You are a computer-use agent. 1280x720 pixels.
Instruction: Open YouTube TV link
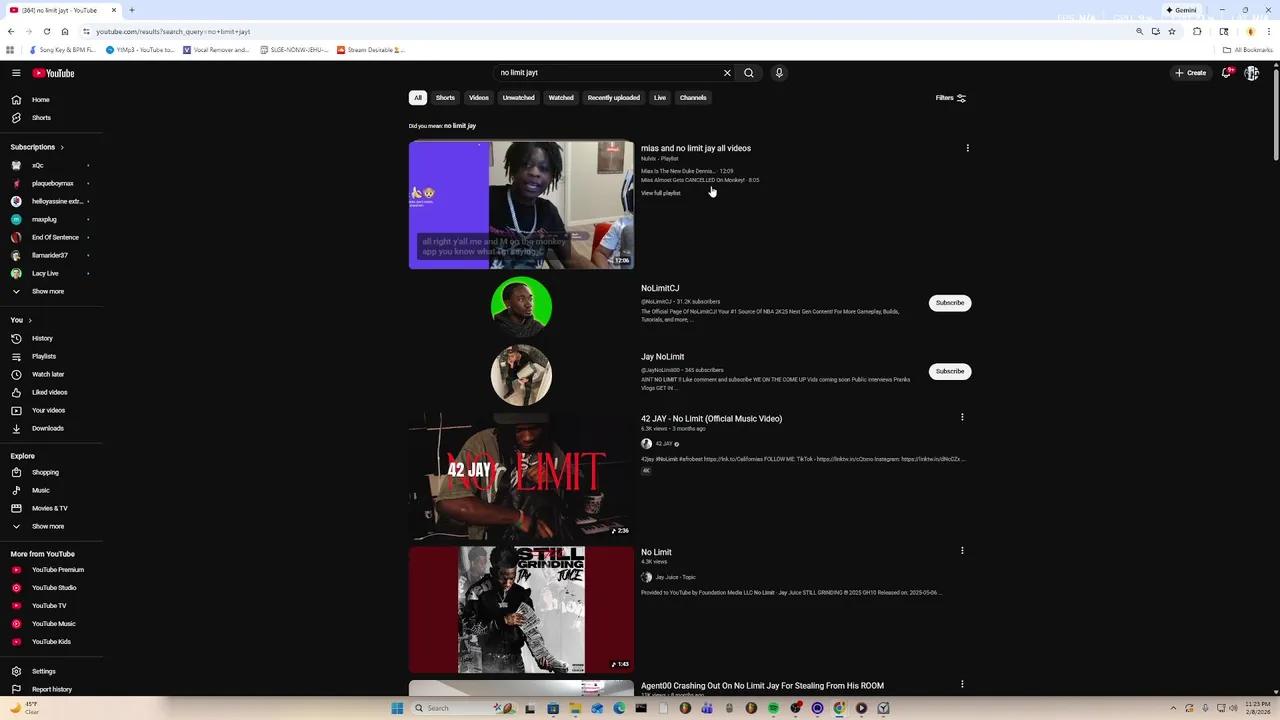click(48, 606)
